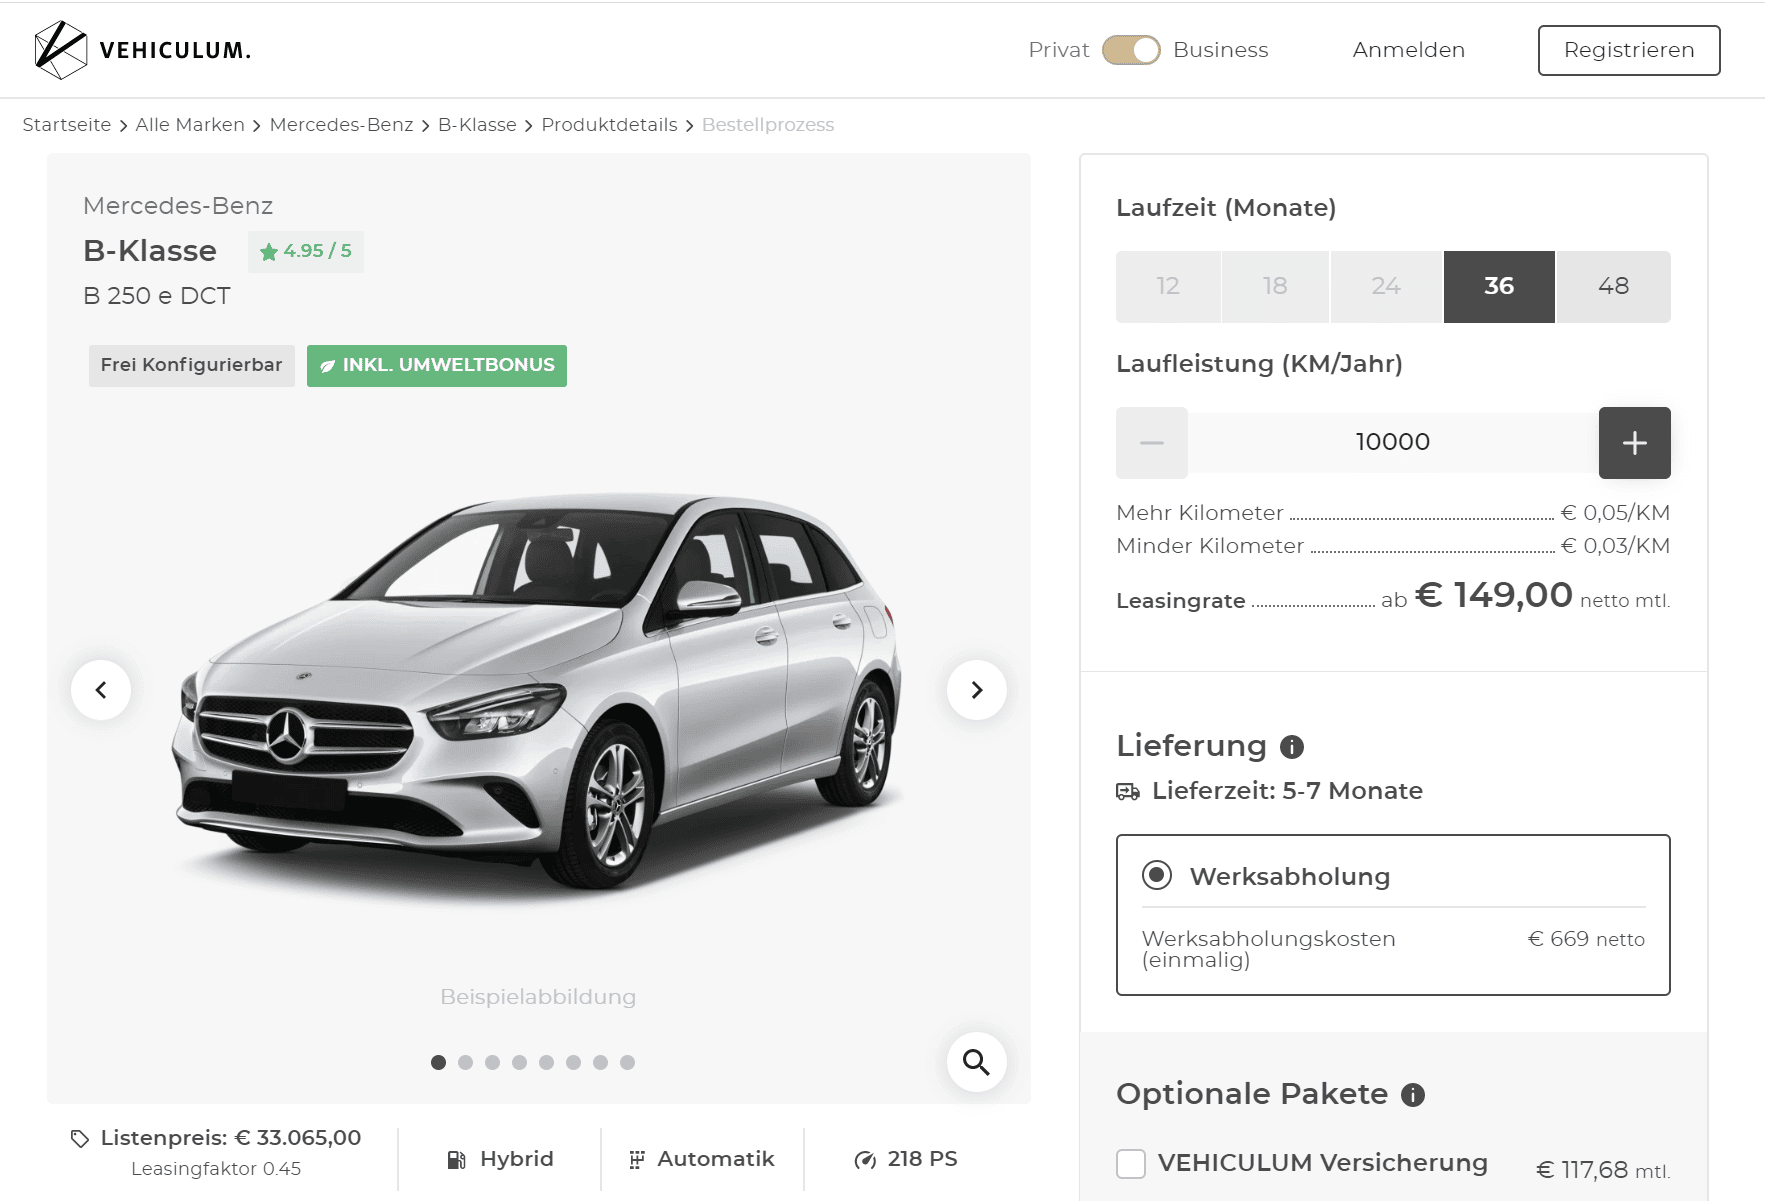The image size is (1765, 1201).
Task: Jump to fourth gallery dot
Action: point(519,1062)
